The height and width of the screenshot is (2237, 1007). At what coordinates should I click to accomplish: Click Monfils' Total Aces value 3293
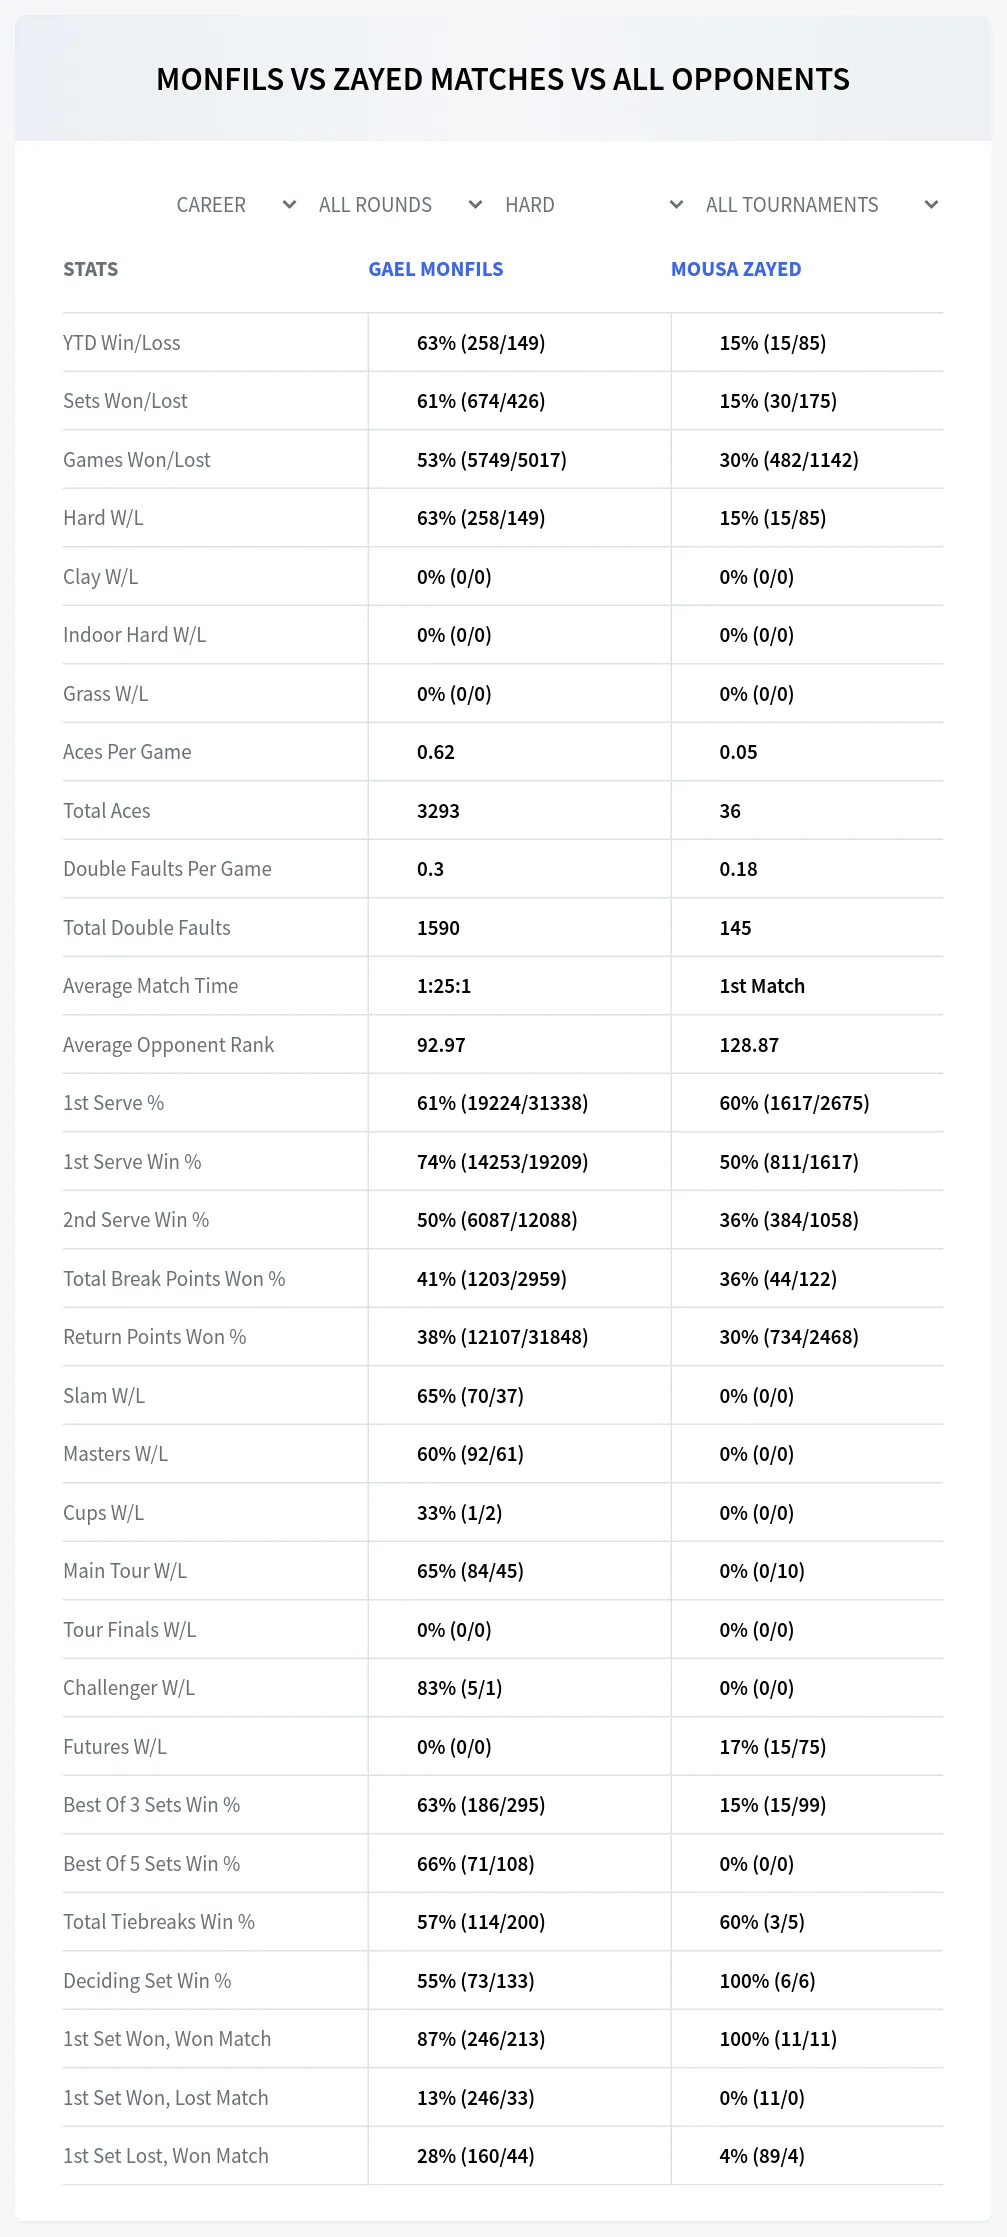(438, 811)
